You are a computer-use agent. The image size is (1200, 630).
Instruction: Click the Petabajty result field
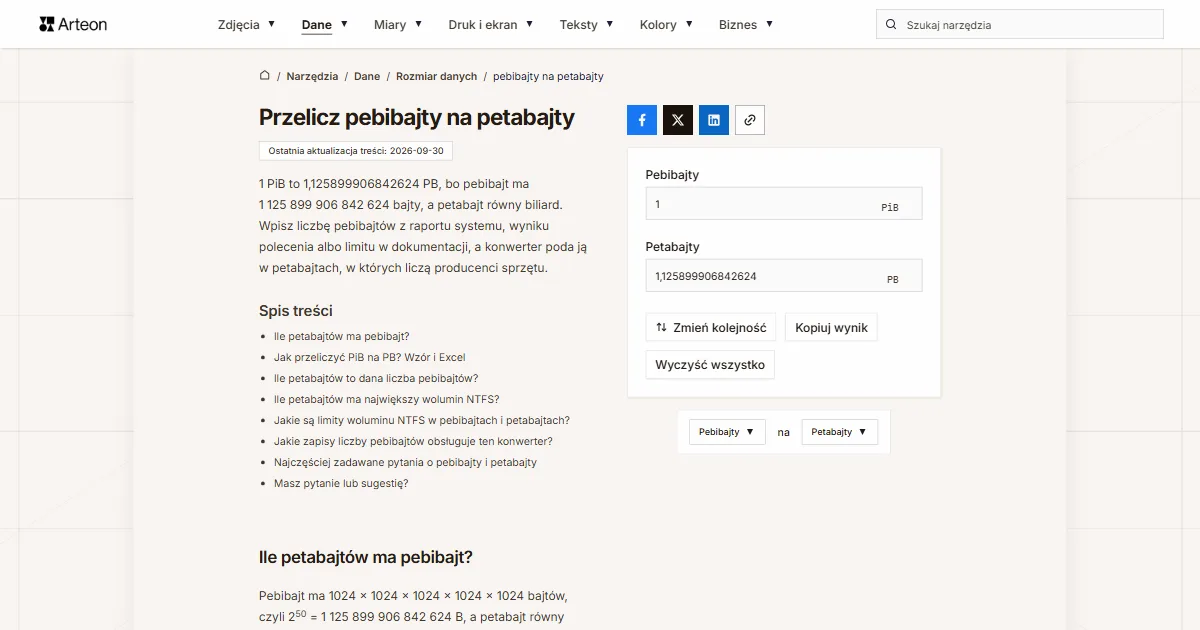pos(784,276)
